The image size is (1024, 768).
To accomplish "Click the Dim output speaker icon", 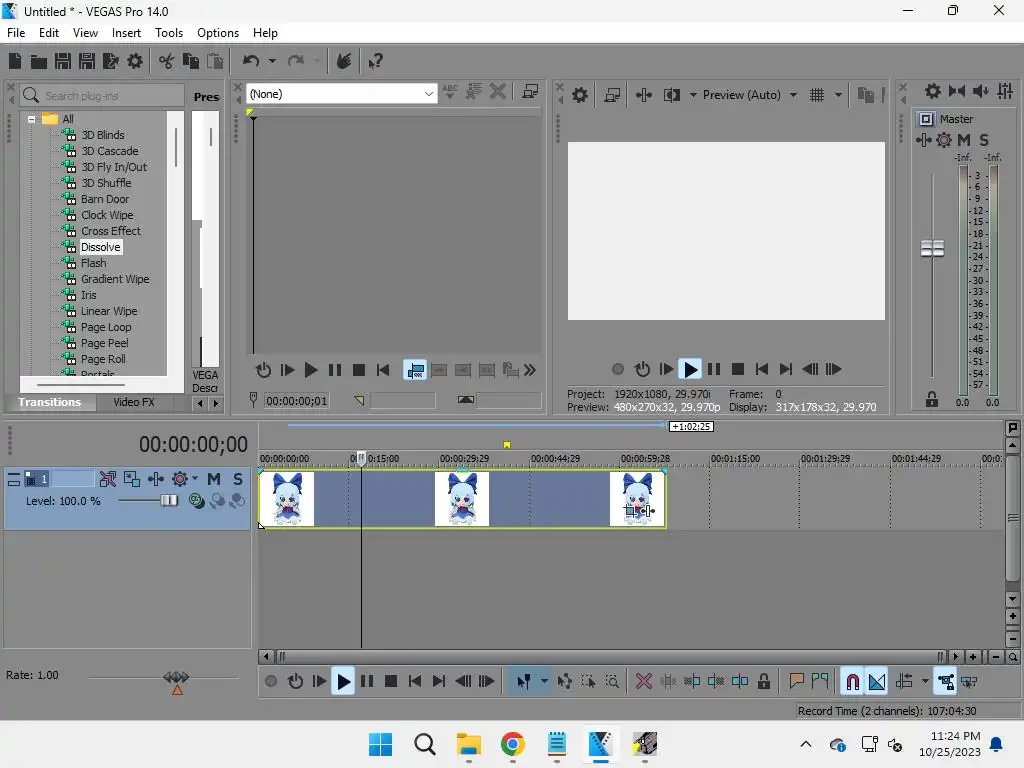I will 980,91.
